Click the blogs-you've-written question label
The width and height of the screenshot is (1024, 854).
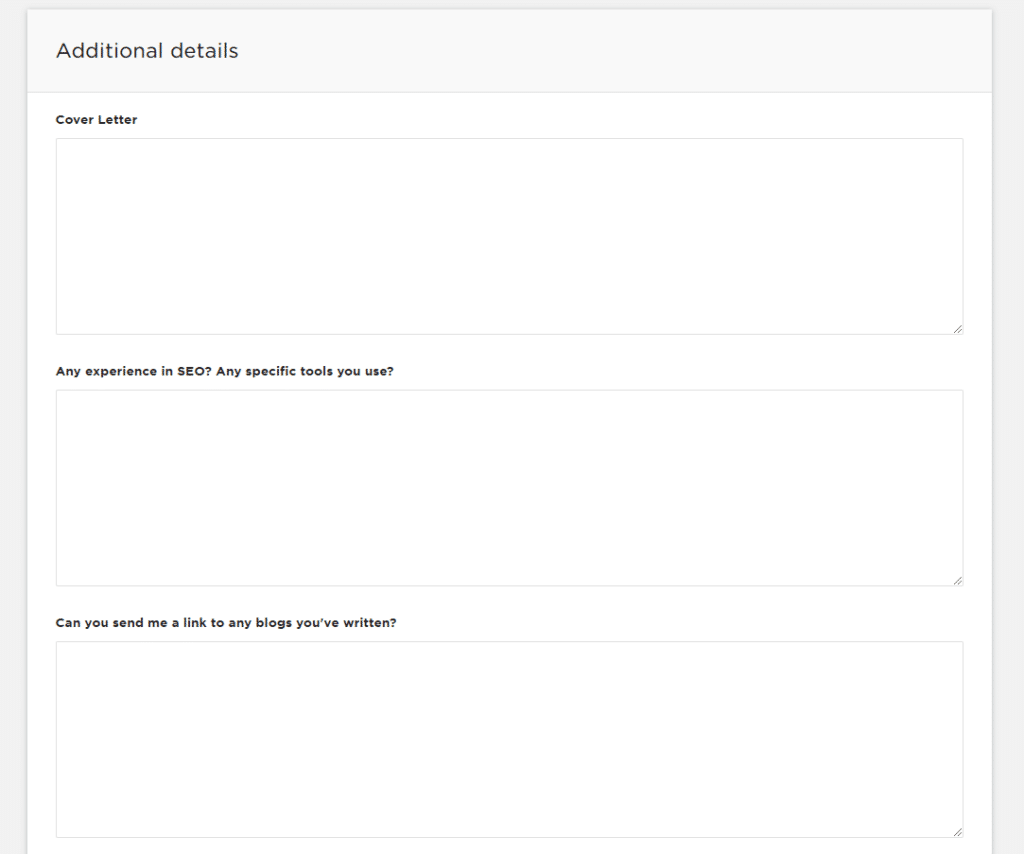(226, 622)
